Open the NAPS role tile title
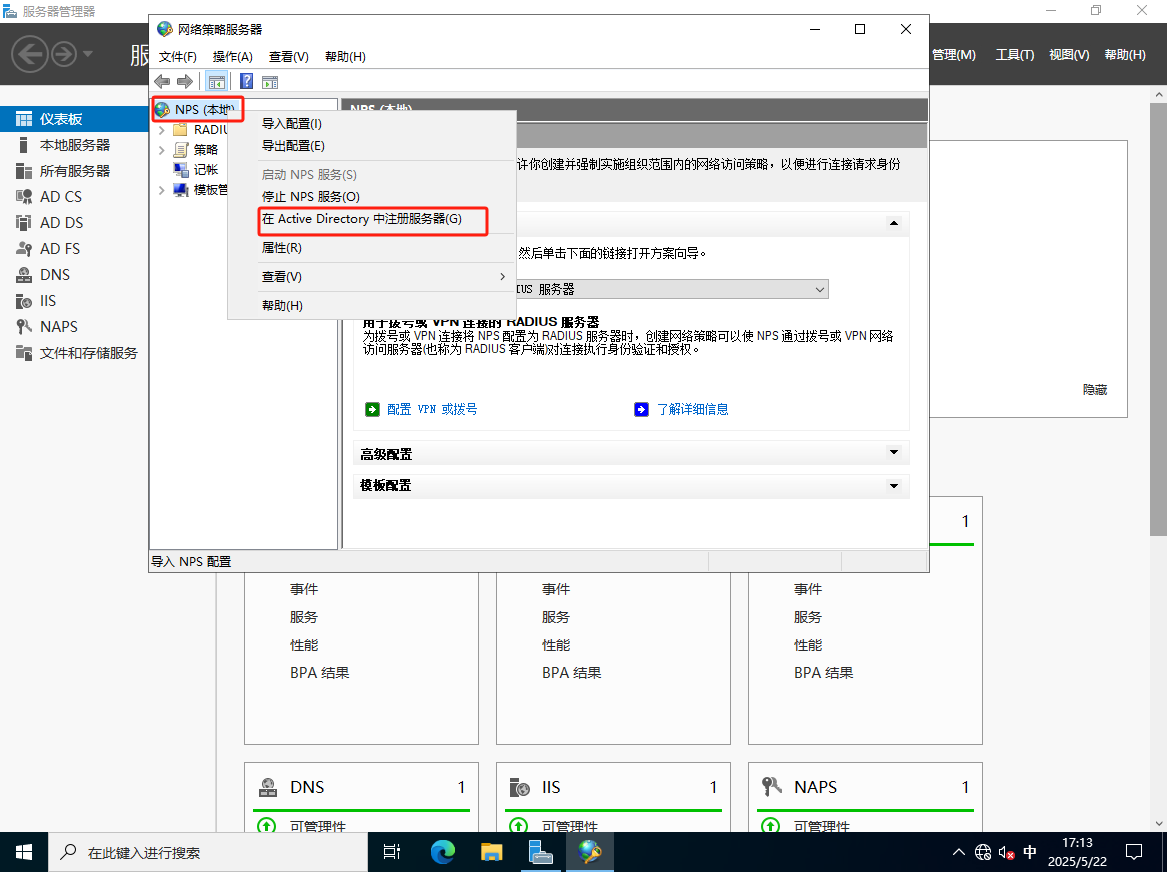 point(816,787)
